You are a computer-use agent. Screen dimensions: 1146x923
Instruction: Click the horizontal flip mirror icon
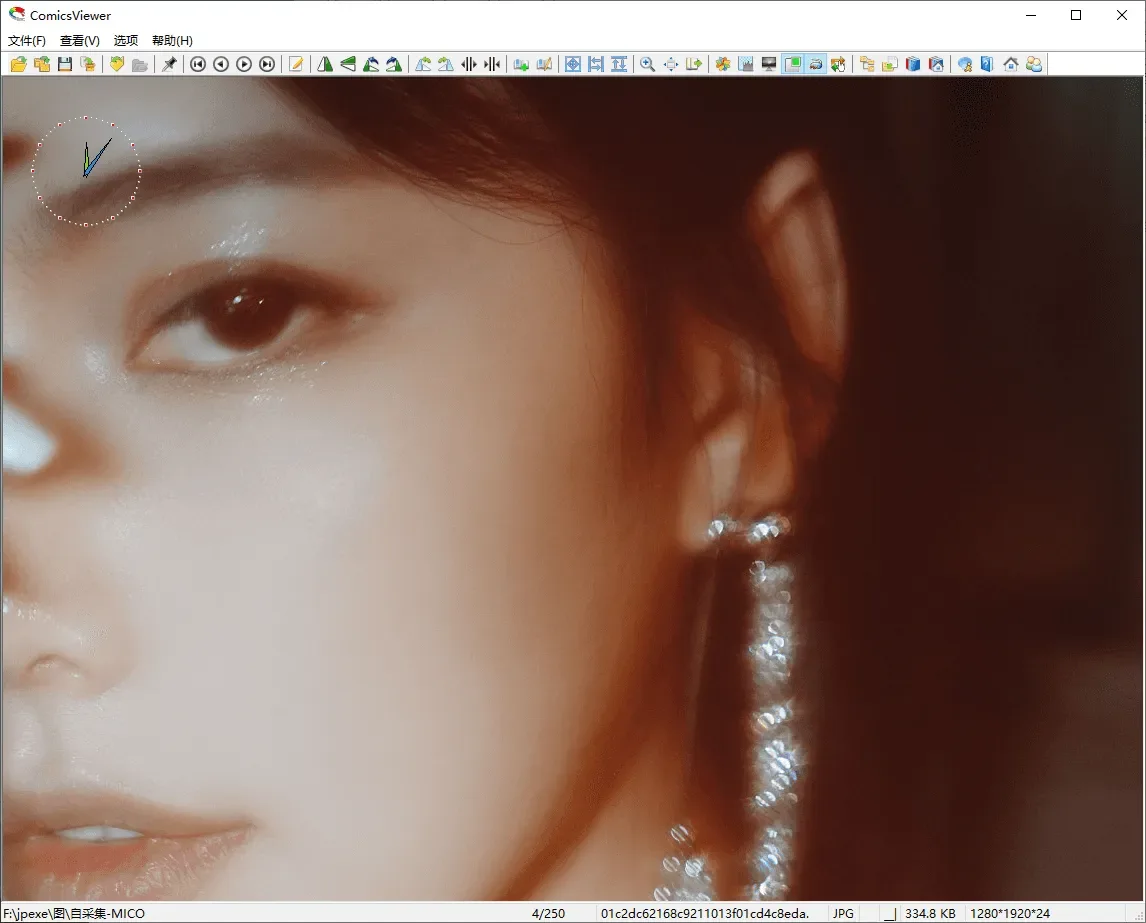(325, 64)
